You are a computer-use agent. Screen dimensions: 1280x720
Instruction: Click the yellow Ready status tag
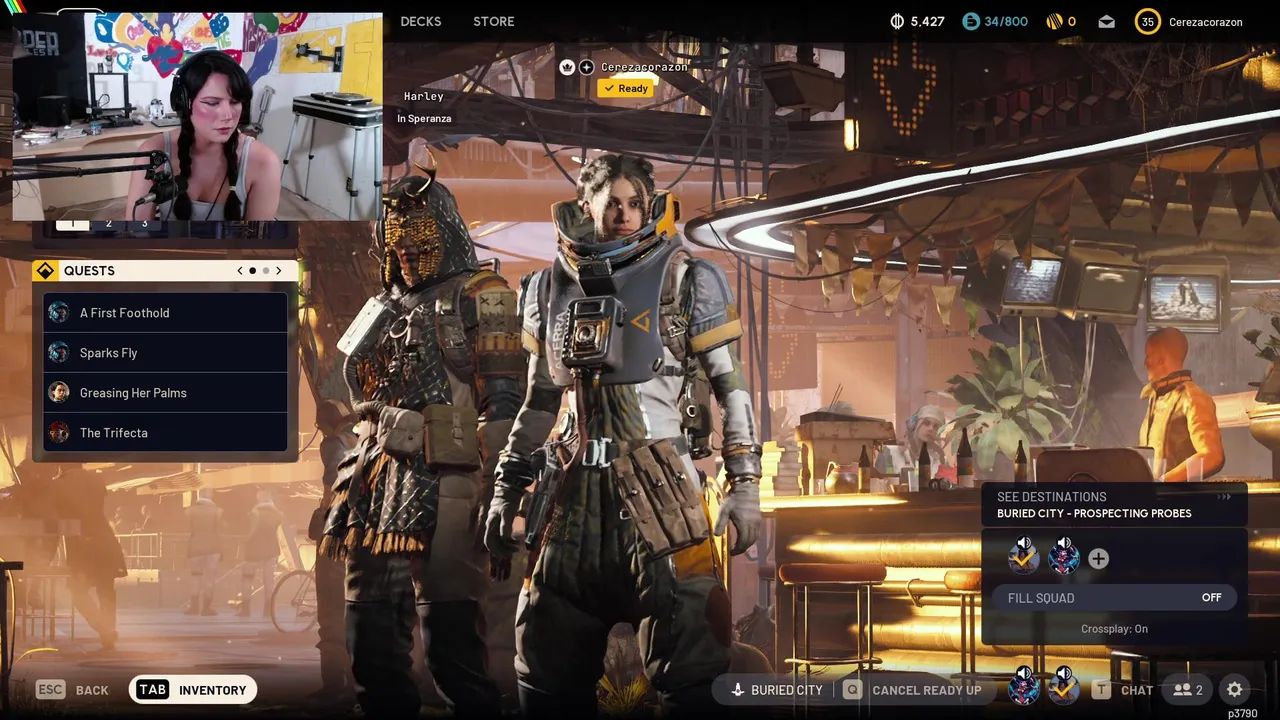[x=626, y=88]
